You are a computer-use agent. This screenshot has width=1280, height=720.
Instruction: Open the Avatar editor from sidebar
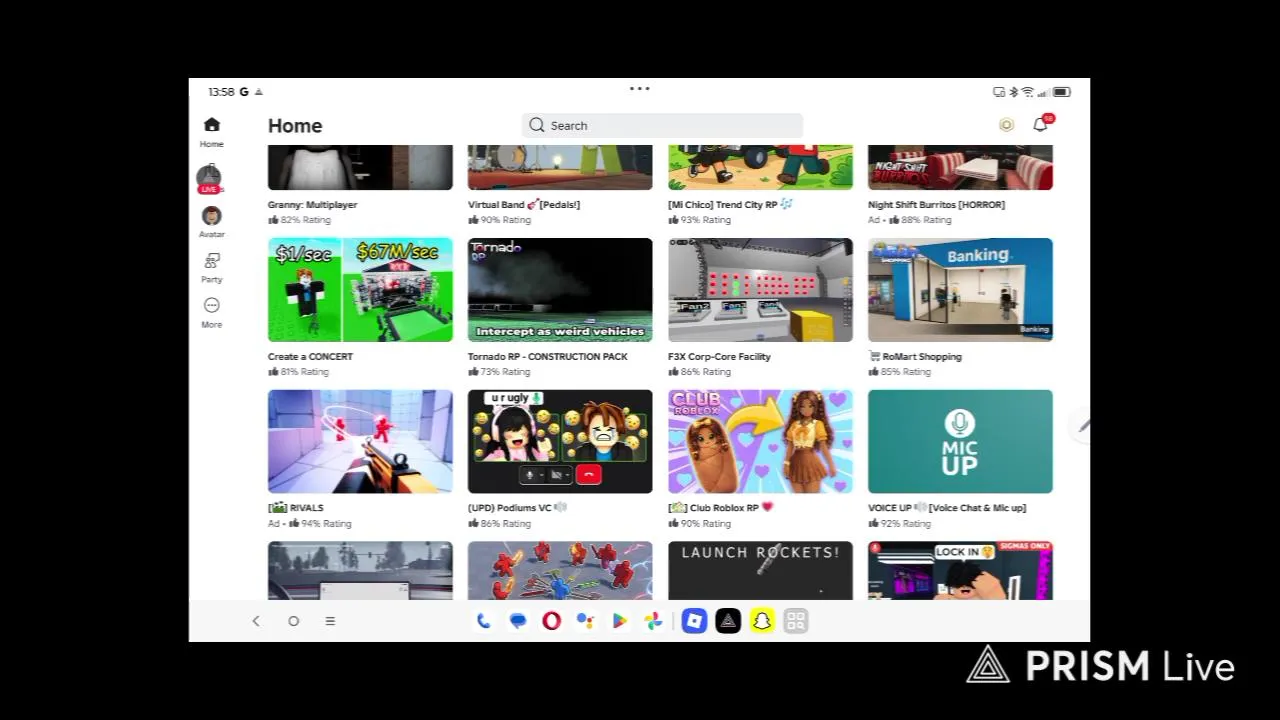point(211,222)
